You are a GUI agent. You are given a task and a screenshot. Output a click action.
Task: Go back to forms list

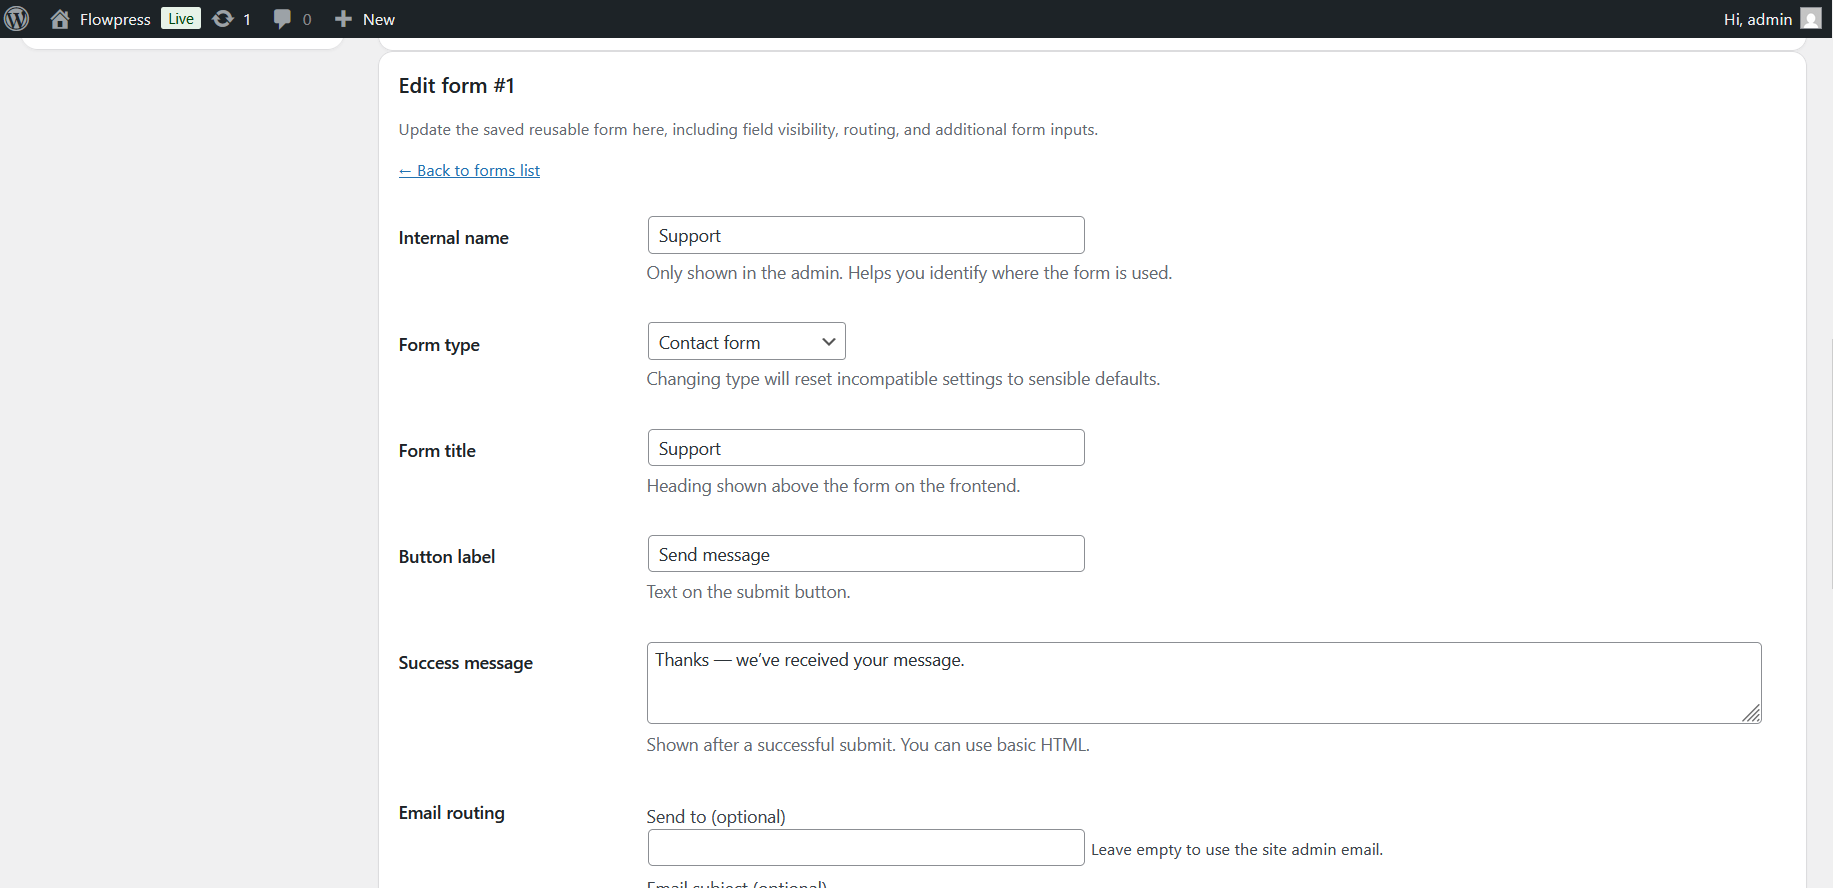pos(469,171)
